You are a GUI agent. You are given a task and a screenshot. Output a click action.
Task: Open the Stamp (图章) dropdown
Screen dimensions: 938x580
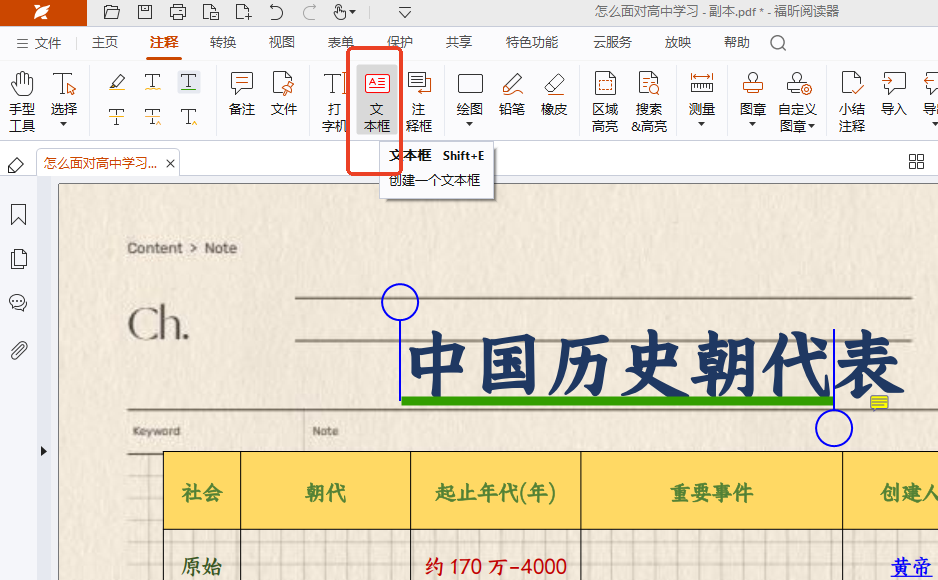753,124
